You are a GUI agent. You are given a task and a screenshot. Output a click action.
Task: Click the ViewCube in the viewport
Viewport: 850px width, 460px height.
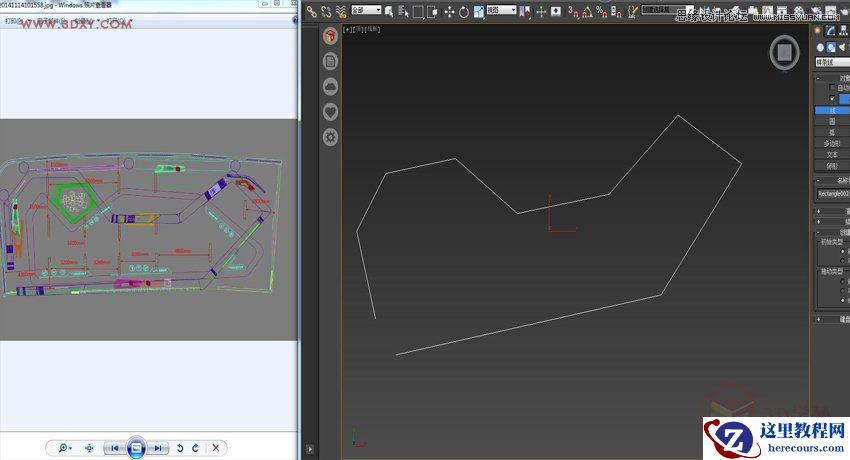pyautogui.click(x=785, y=52)
